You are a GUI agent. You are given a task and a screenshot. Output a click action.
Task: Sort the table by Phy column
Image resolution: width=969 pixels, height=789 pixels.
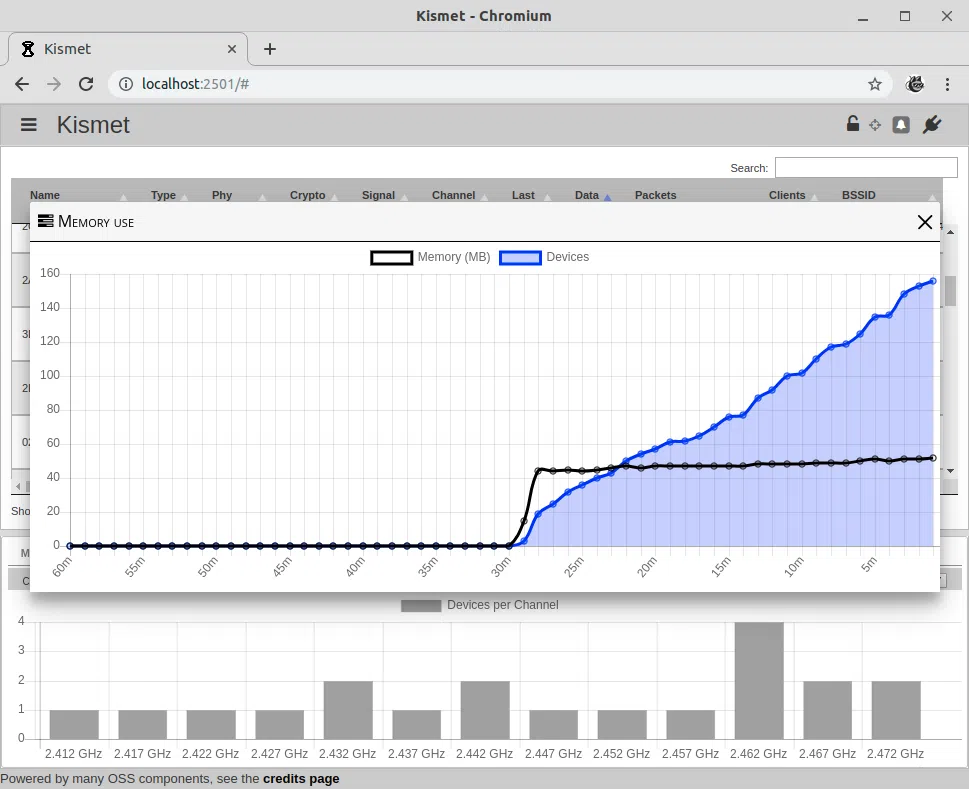pos(222,195)
